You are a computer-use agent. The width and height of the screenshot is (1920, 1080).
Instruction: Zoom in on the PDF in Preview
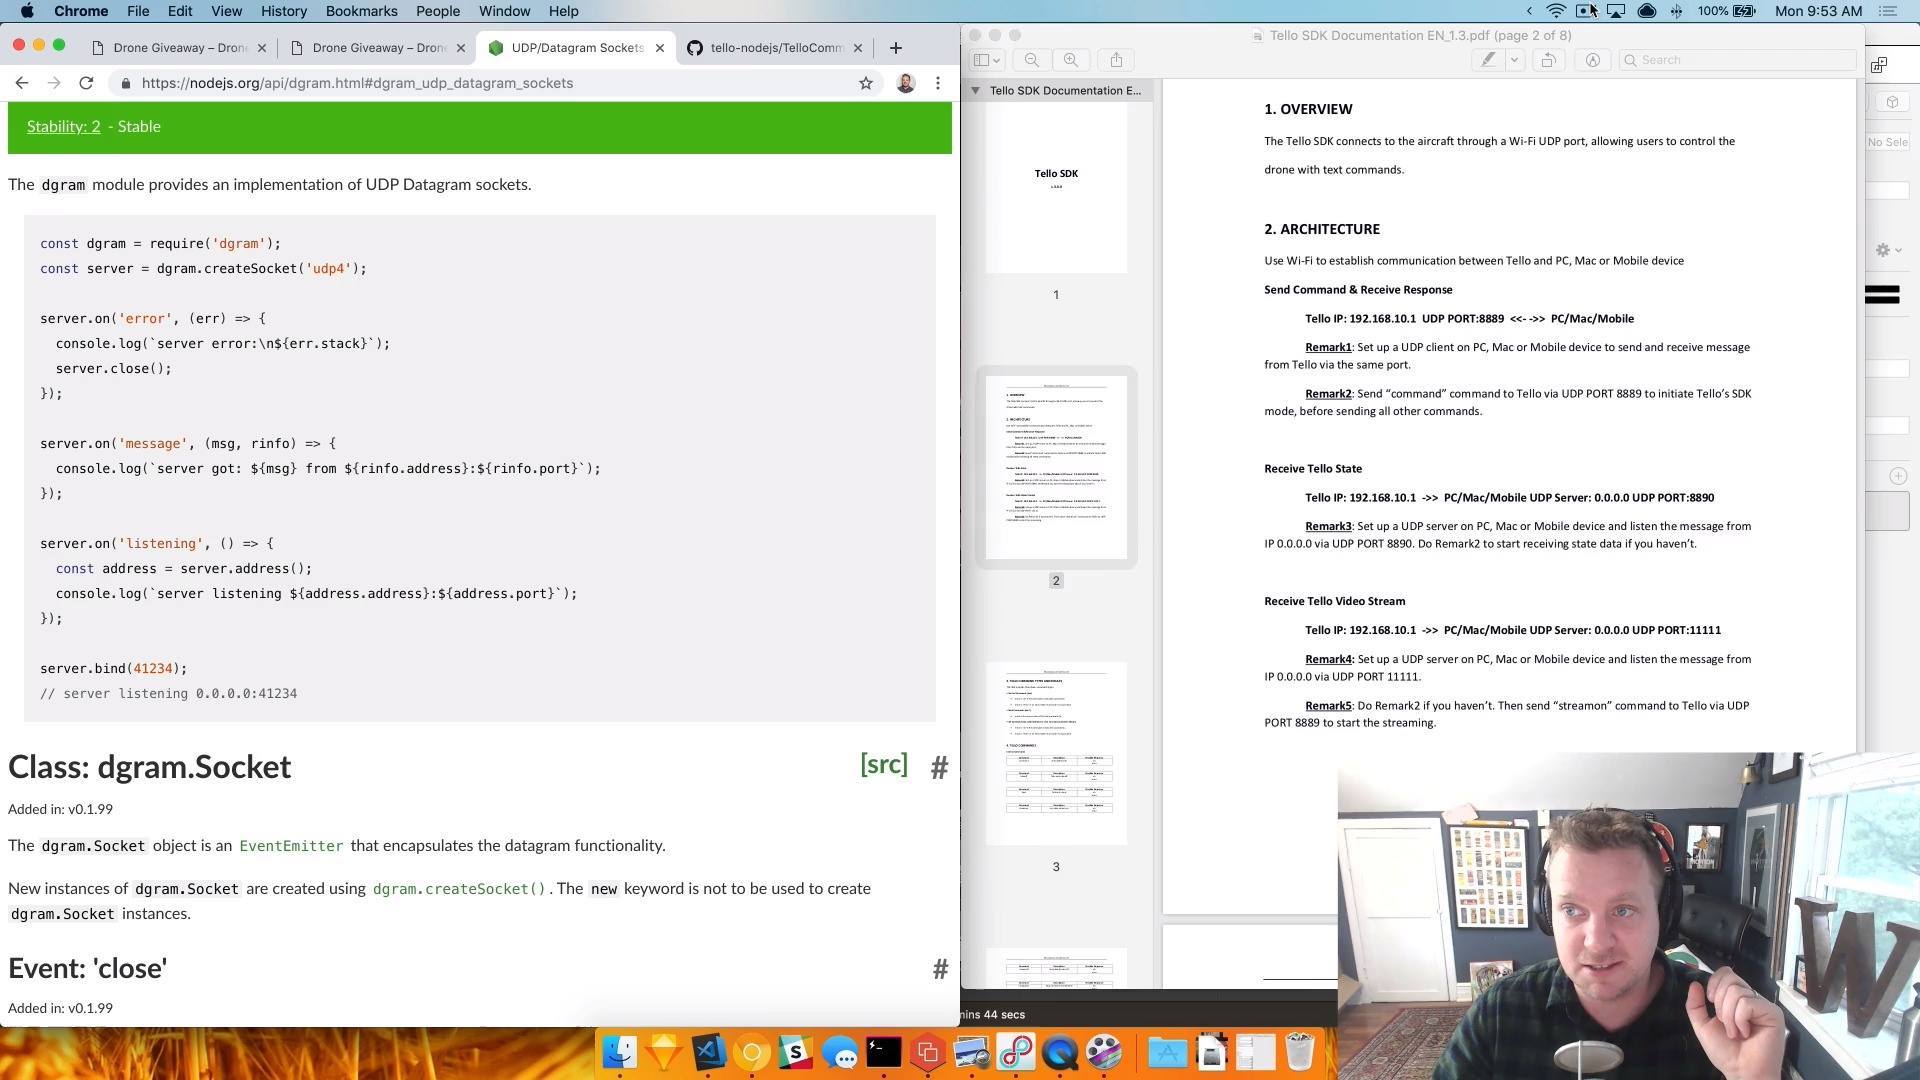click(1071, 60)
